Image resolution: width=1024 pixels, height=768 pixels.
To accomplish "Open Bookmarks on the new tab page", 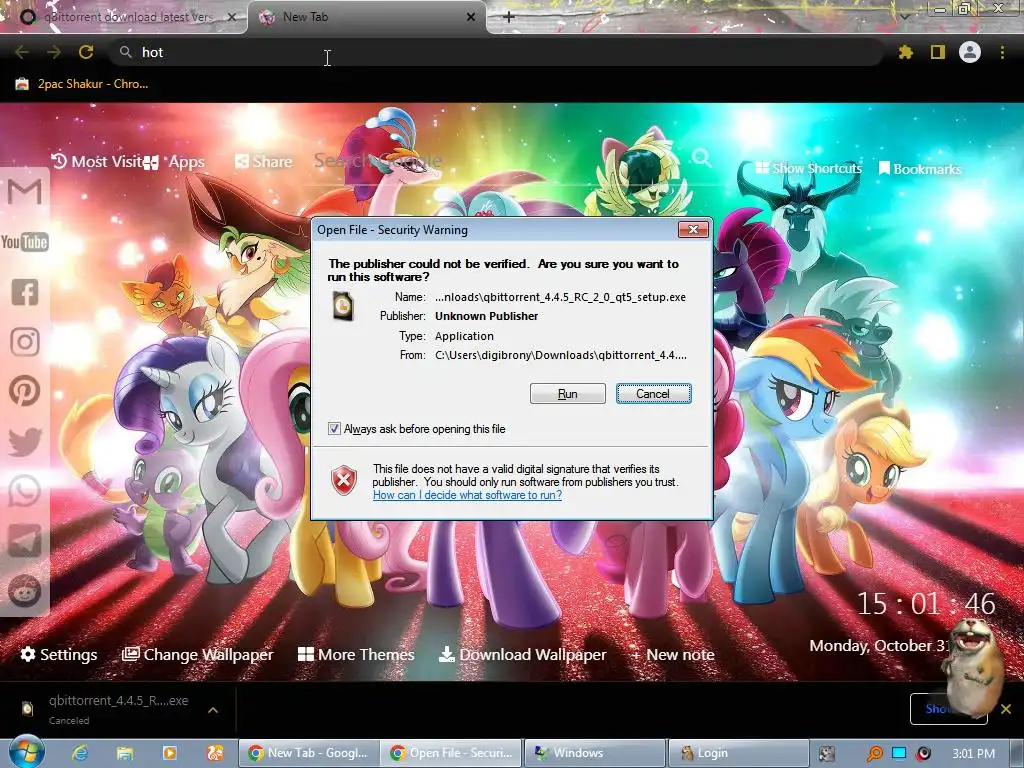I will click(x=920, y=169).
